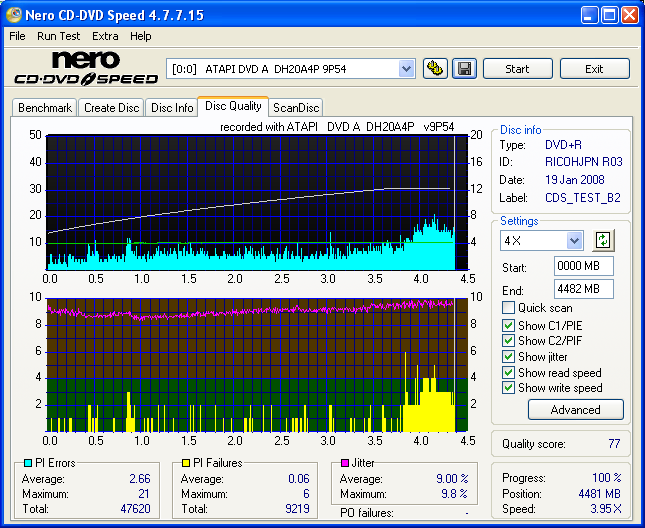Toggle the Quick scan checkbox

[508, 308]
